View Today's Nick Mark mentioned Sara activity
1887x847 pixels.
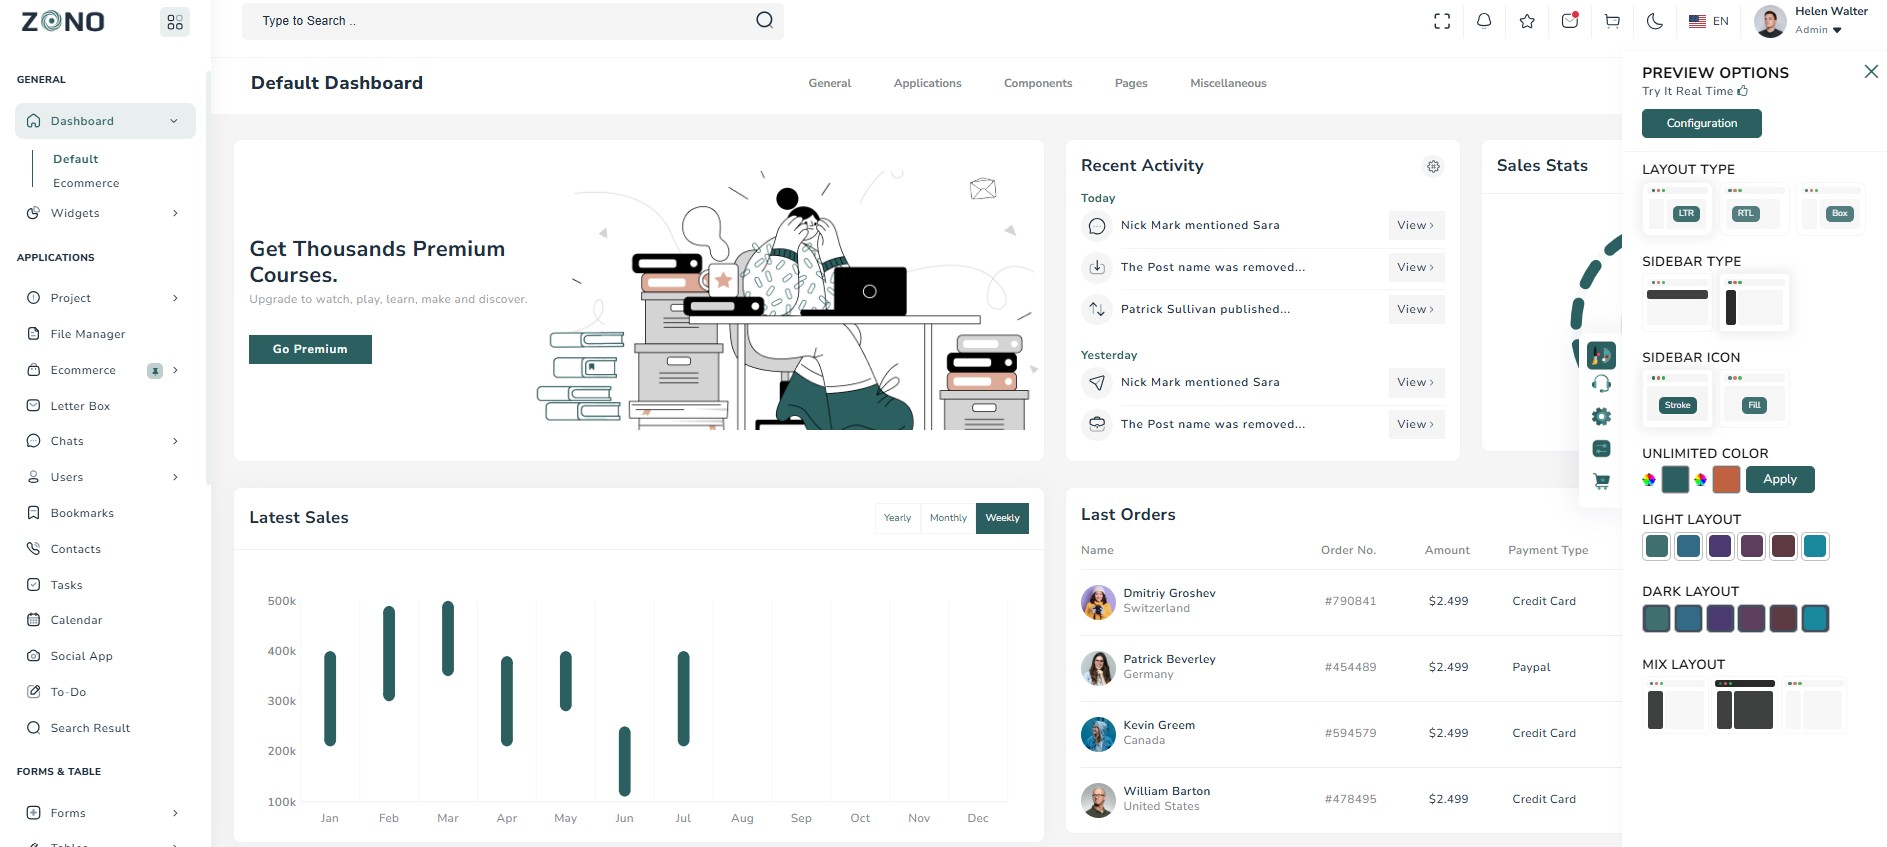tap(1416, 226)
